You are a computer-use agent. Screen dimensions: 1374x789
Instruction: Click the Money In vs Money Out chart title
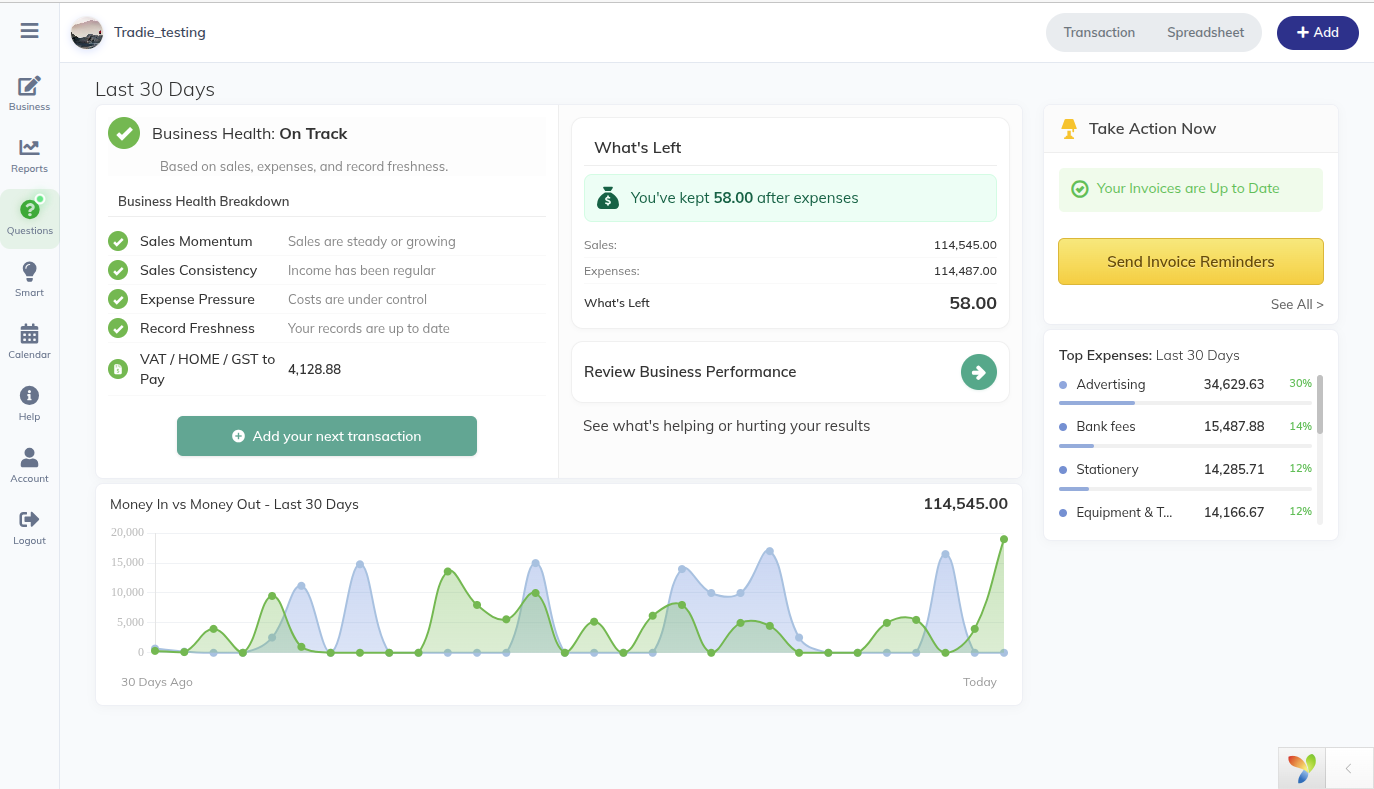point(234,504)
